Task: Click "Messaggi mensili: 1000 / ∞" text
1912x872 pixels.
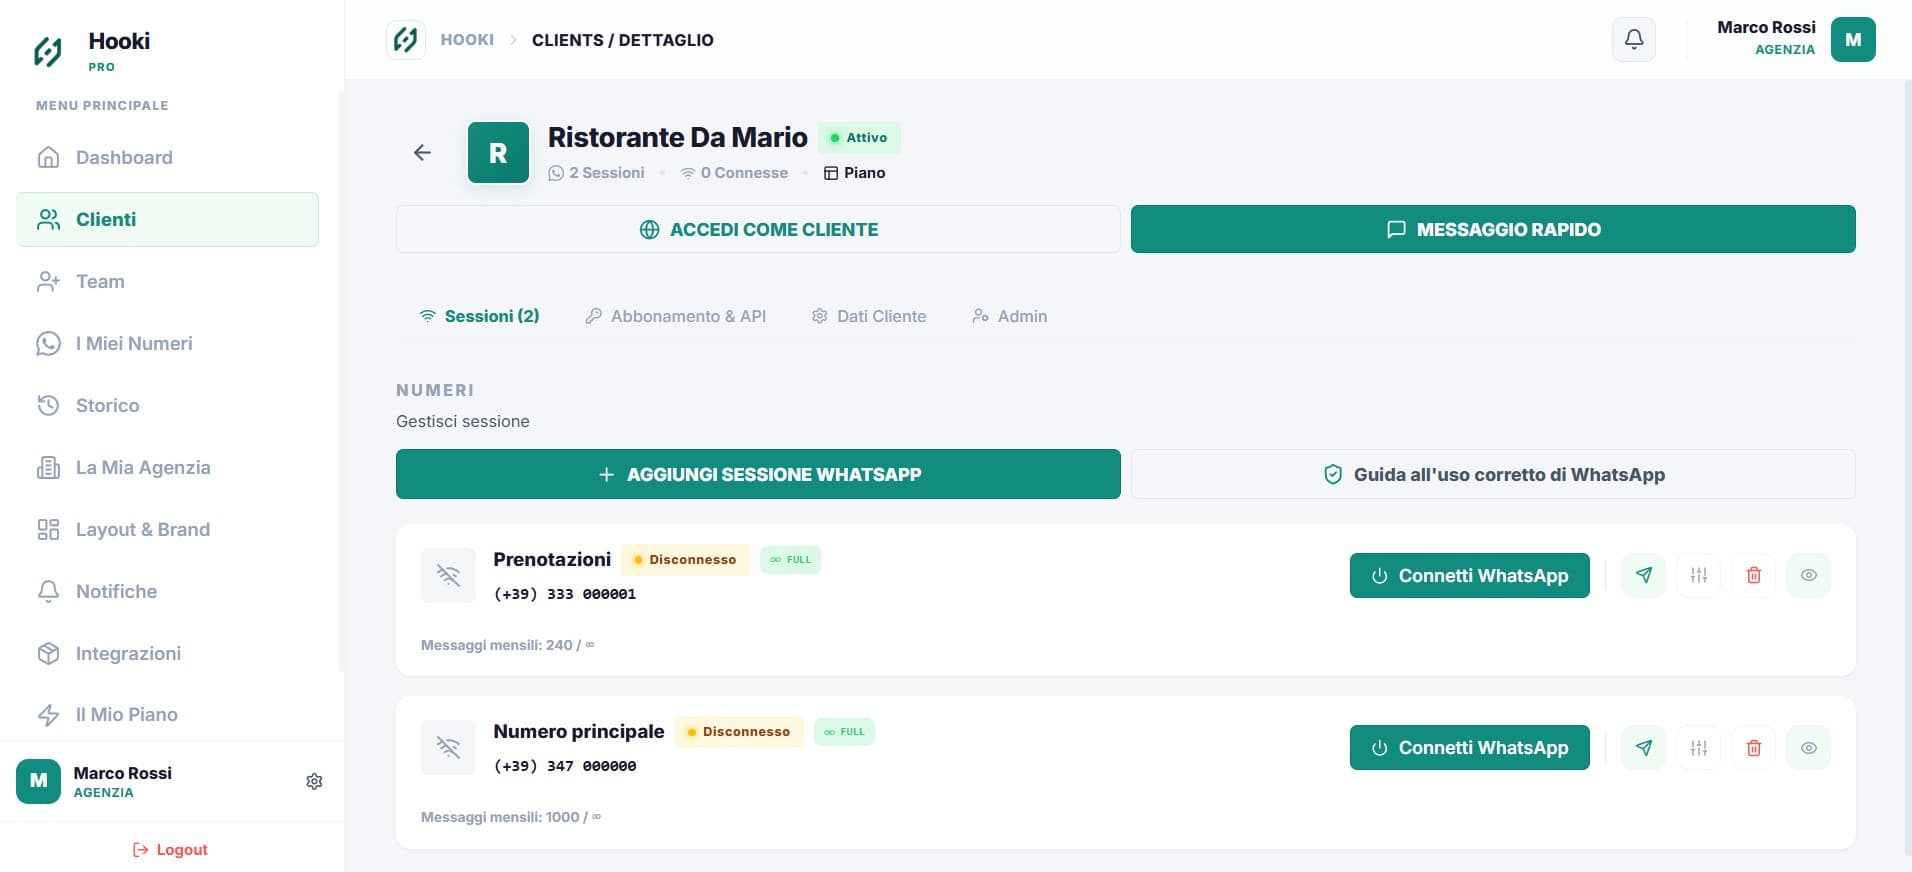Action: pyautogui.click(x=511, y=817)
